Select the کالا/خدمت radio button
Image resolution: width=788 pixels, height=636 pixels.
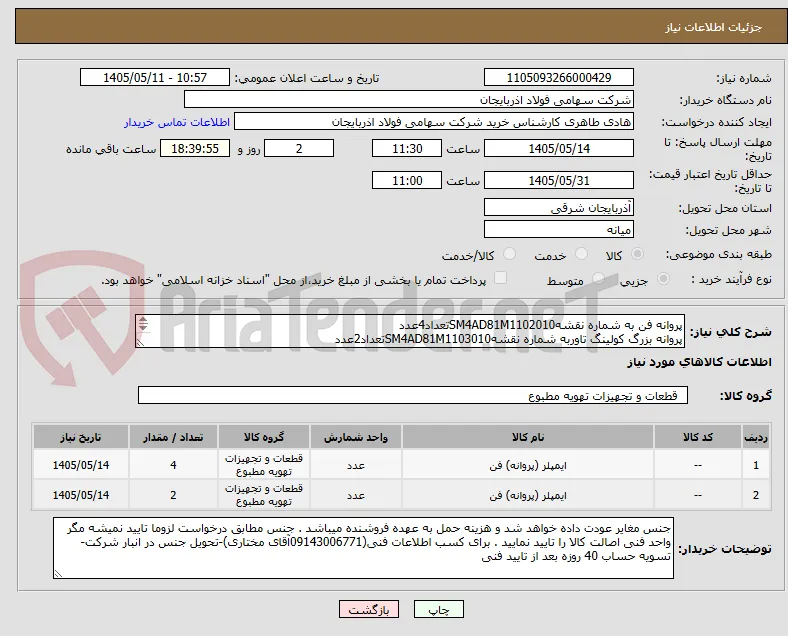coord(510,254)
